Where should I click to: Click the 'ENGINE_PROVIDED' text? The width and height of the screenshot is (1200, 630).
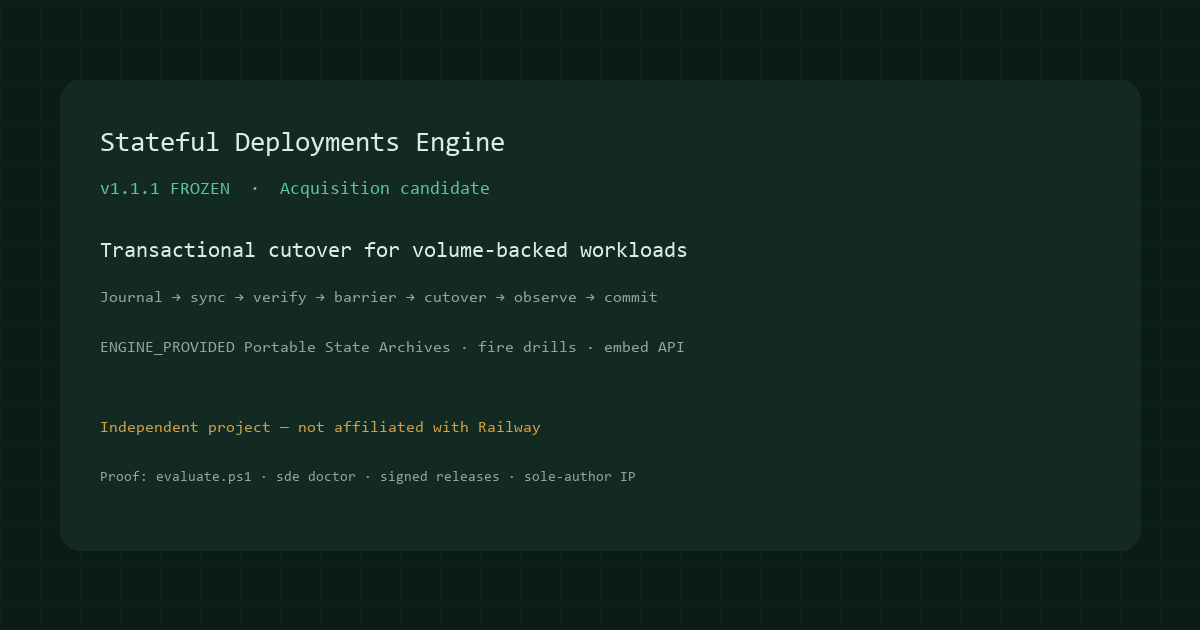point(167,347)
